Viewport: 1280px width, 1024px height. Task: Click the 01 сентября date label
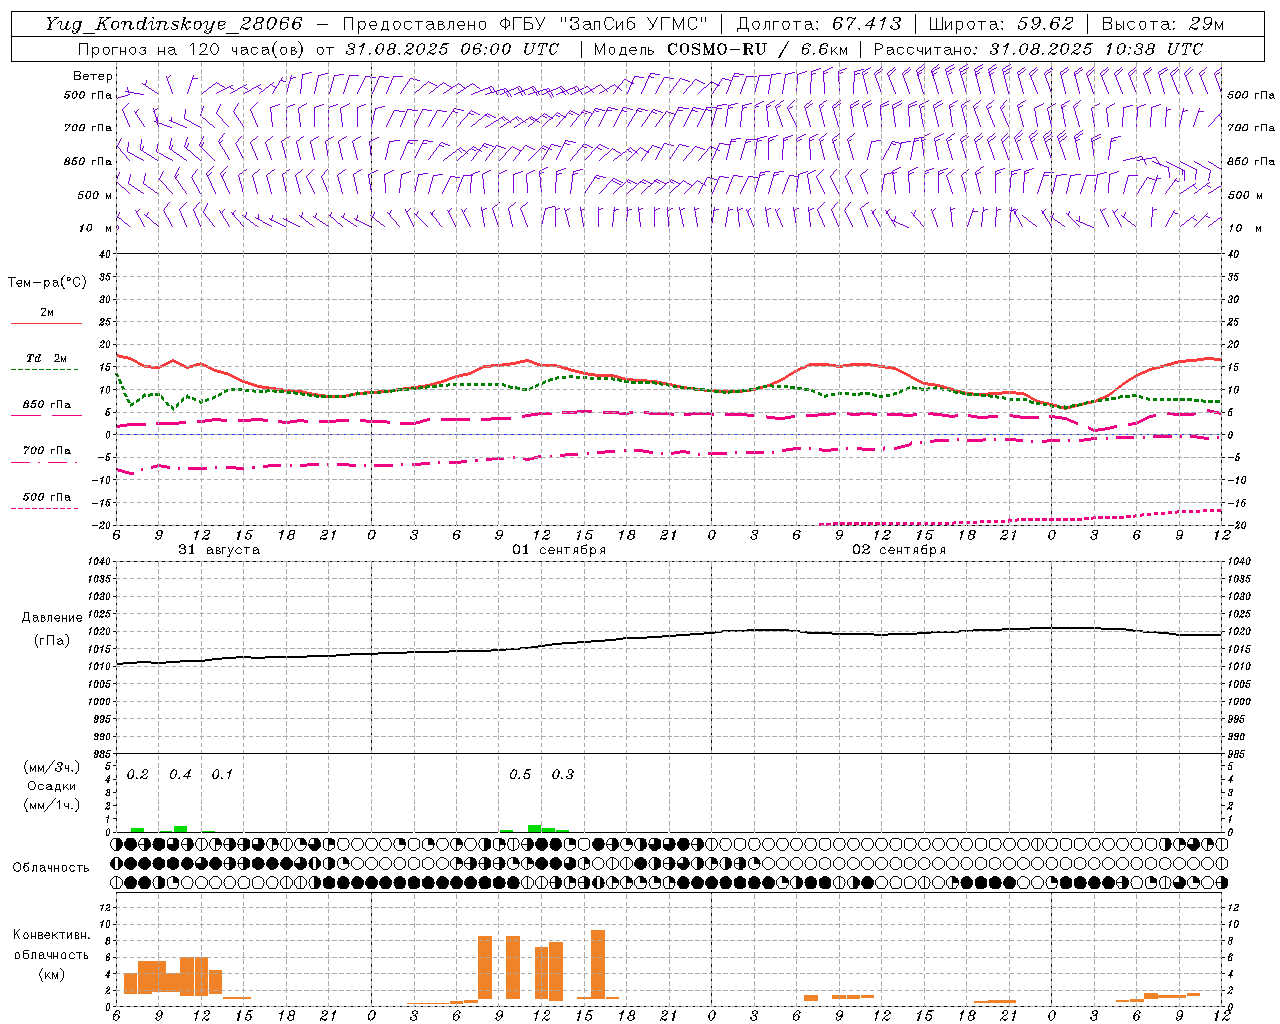[x=559, y=550]
